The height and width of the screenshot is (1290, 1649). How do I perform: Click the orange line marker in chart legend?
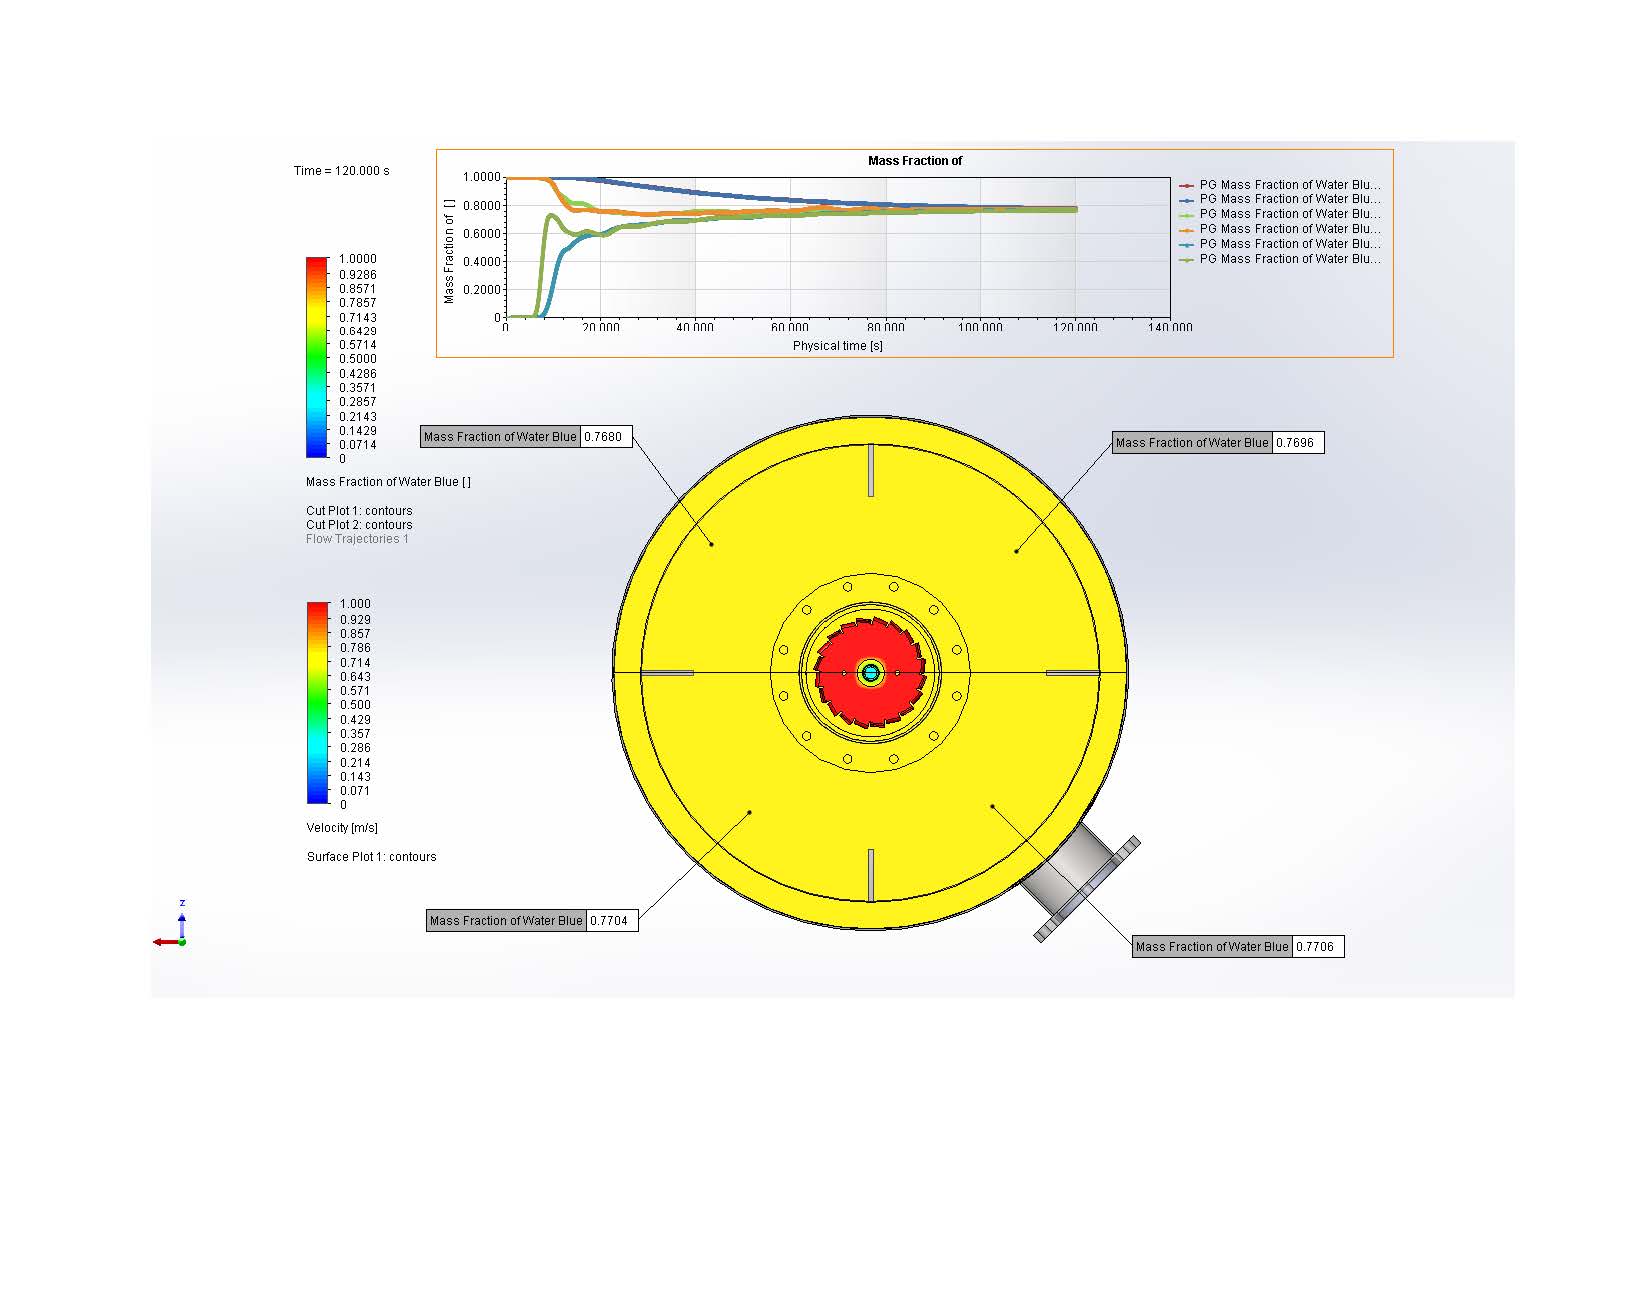(1186, 229)
